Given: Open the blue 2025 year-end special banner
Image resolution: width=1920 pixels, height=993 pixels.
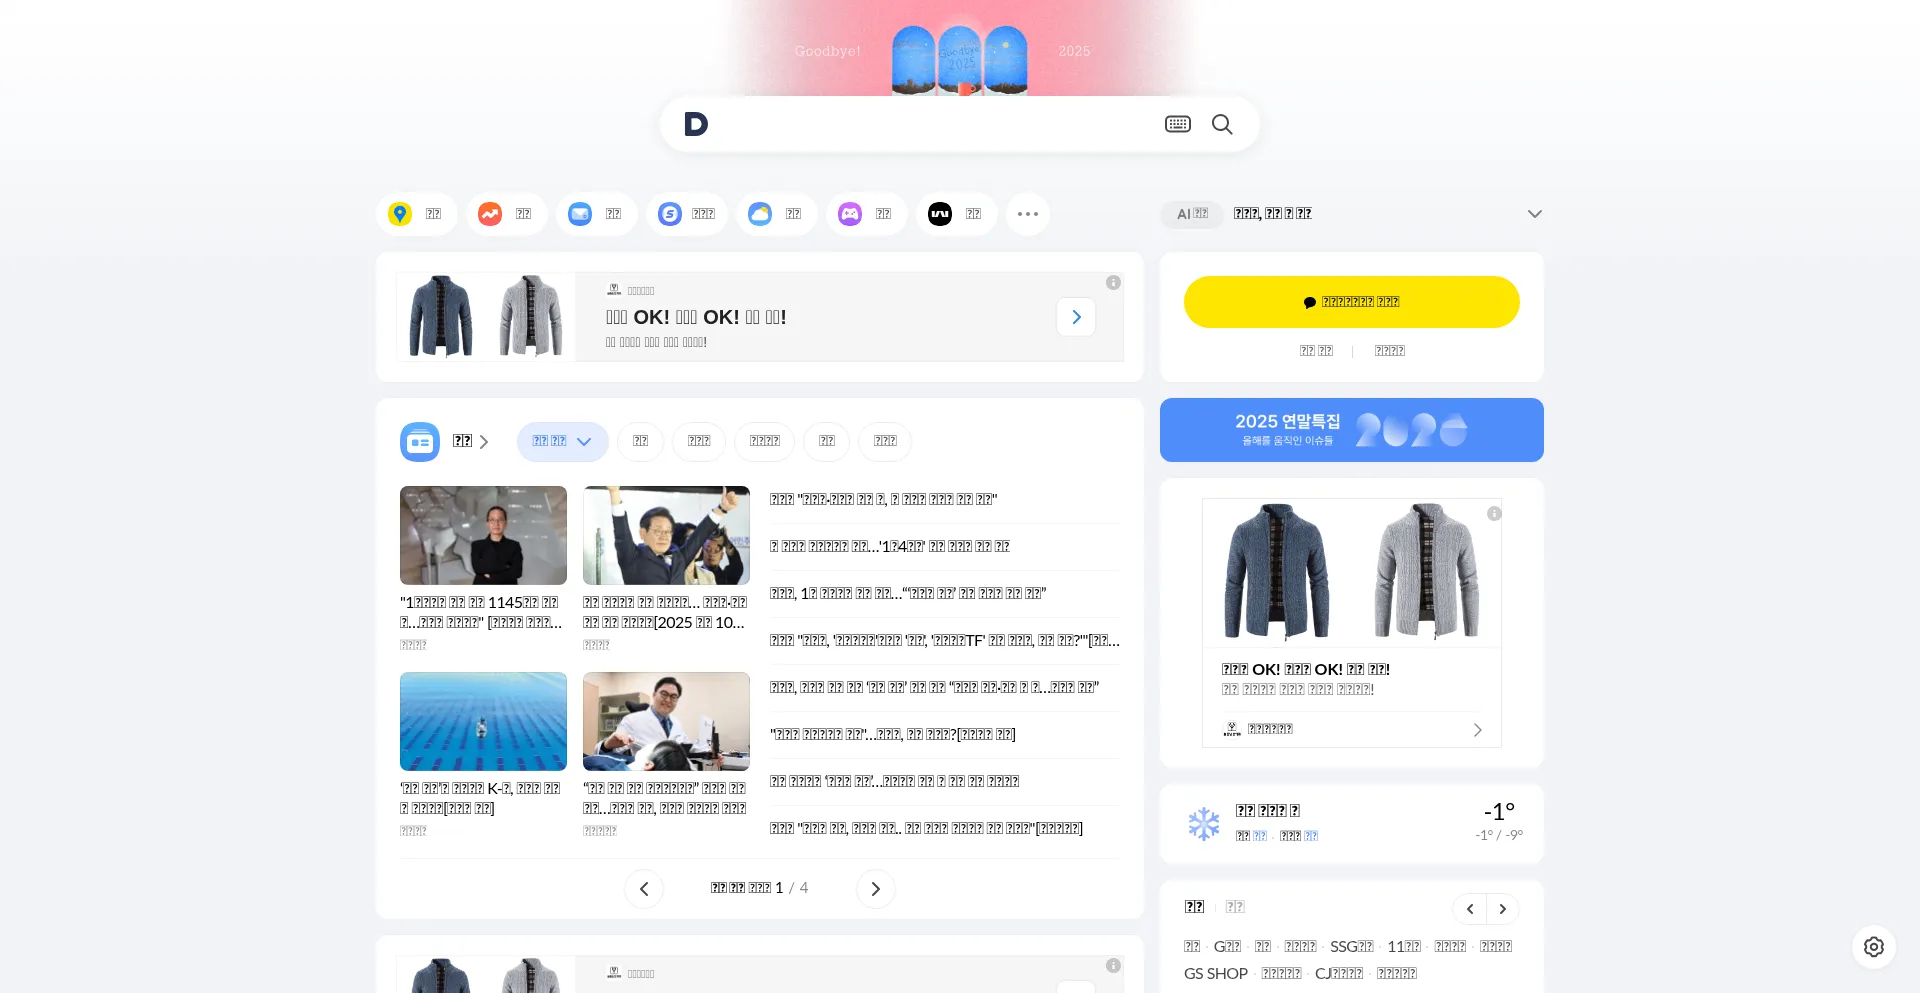Looking at the screenshot, I should point(1351,429).
